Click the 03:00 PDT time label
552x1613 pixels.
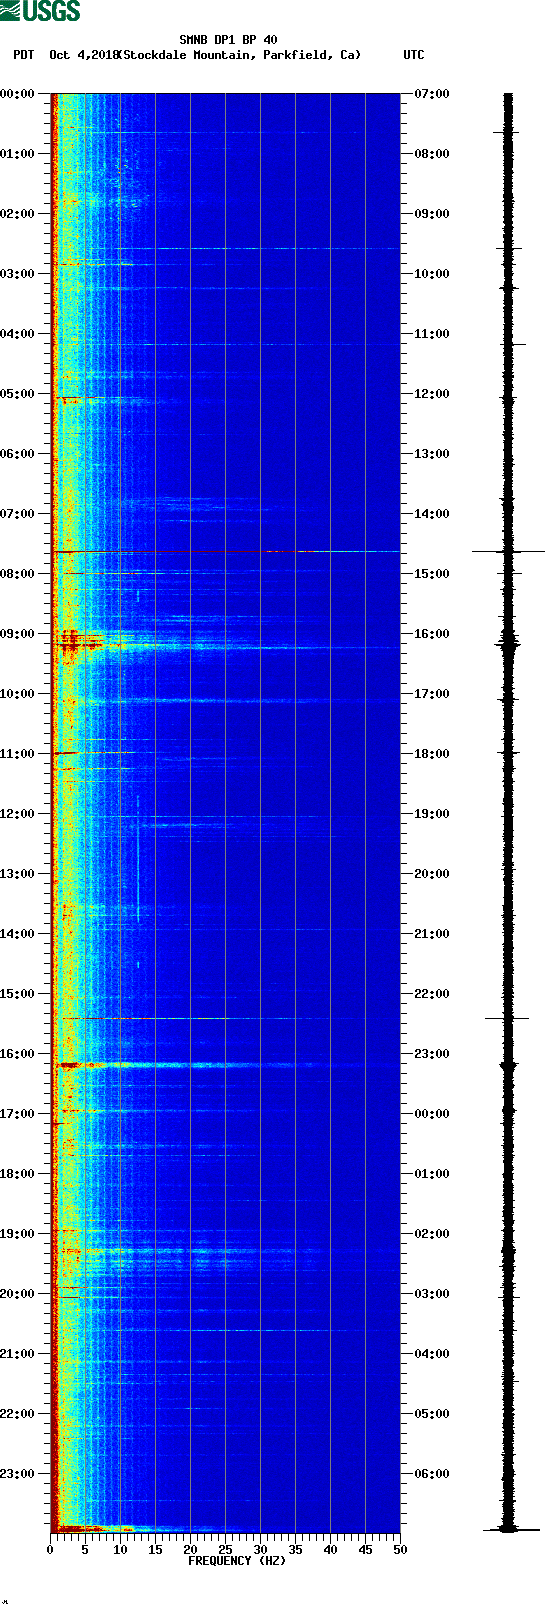[x=17, y=274]
